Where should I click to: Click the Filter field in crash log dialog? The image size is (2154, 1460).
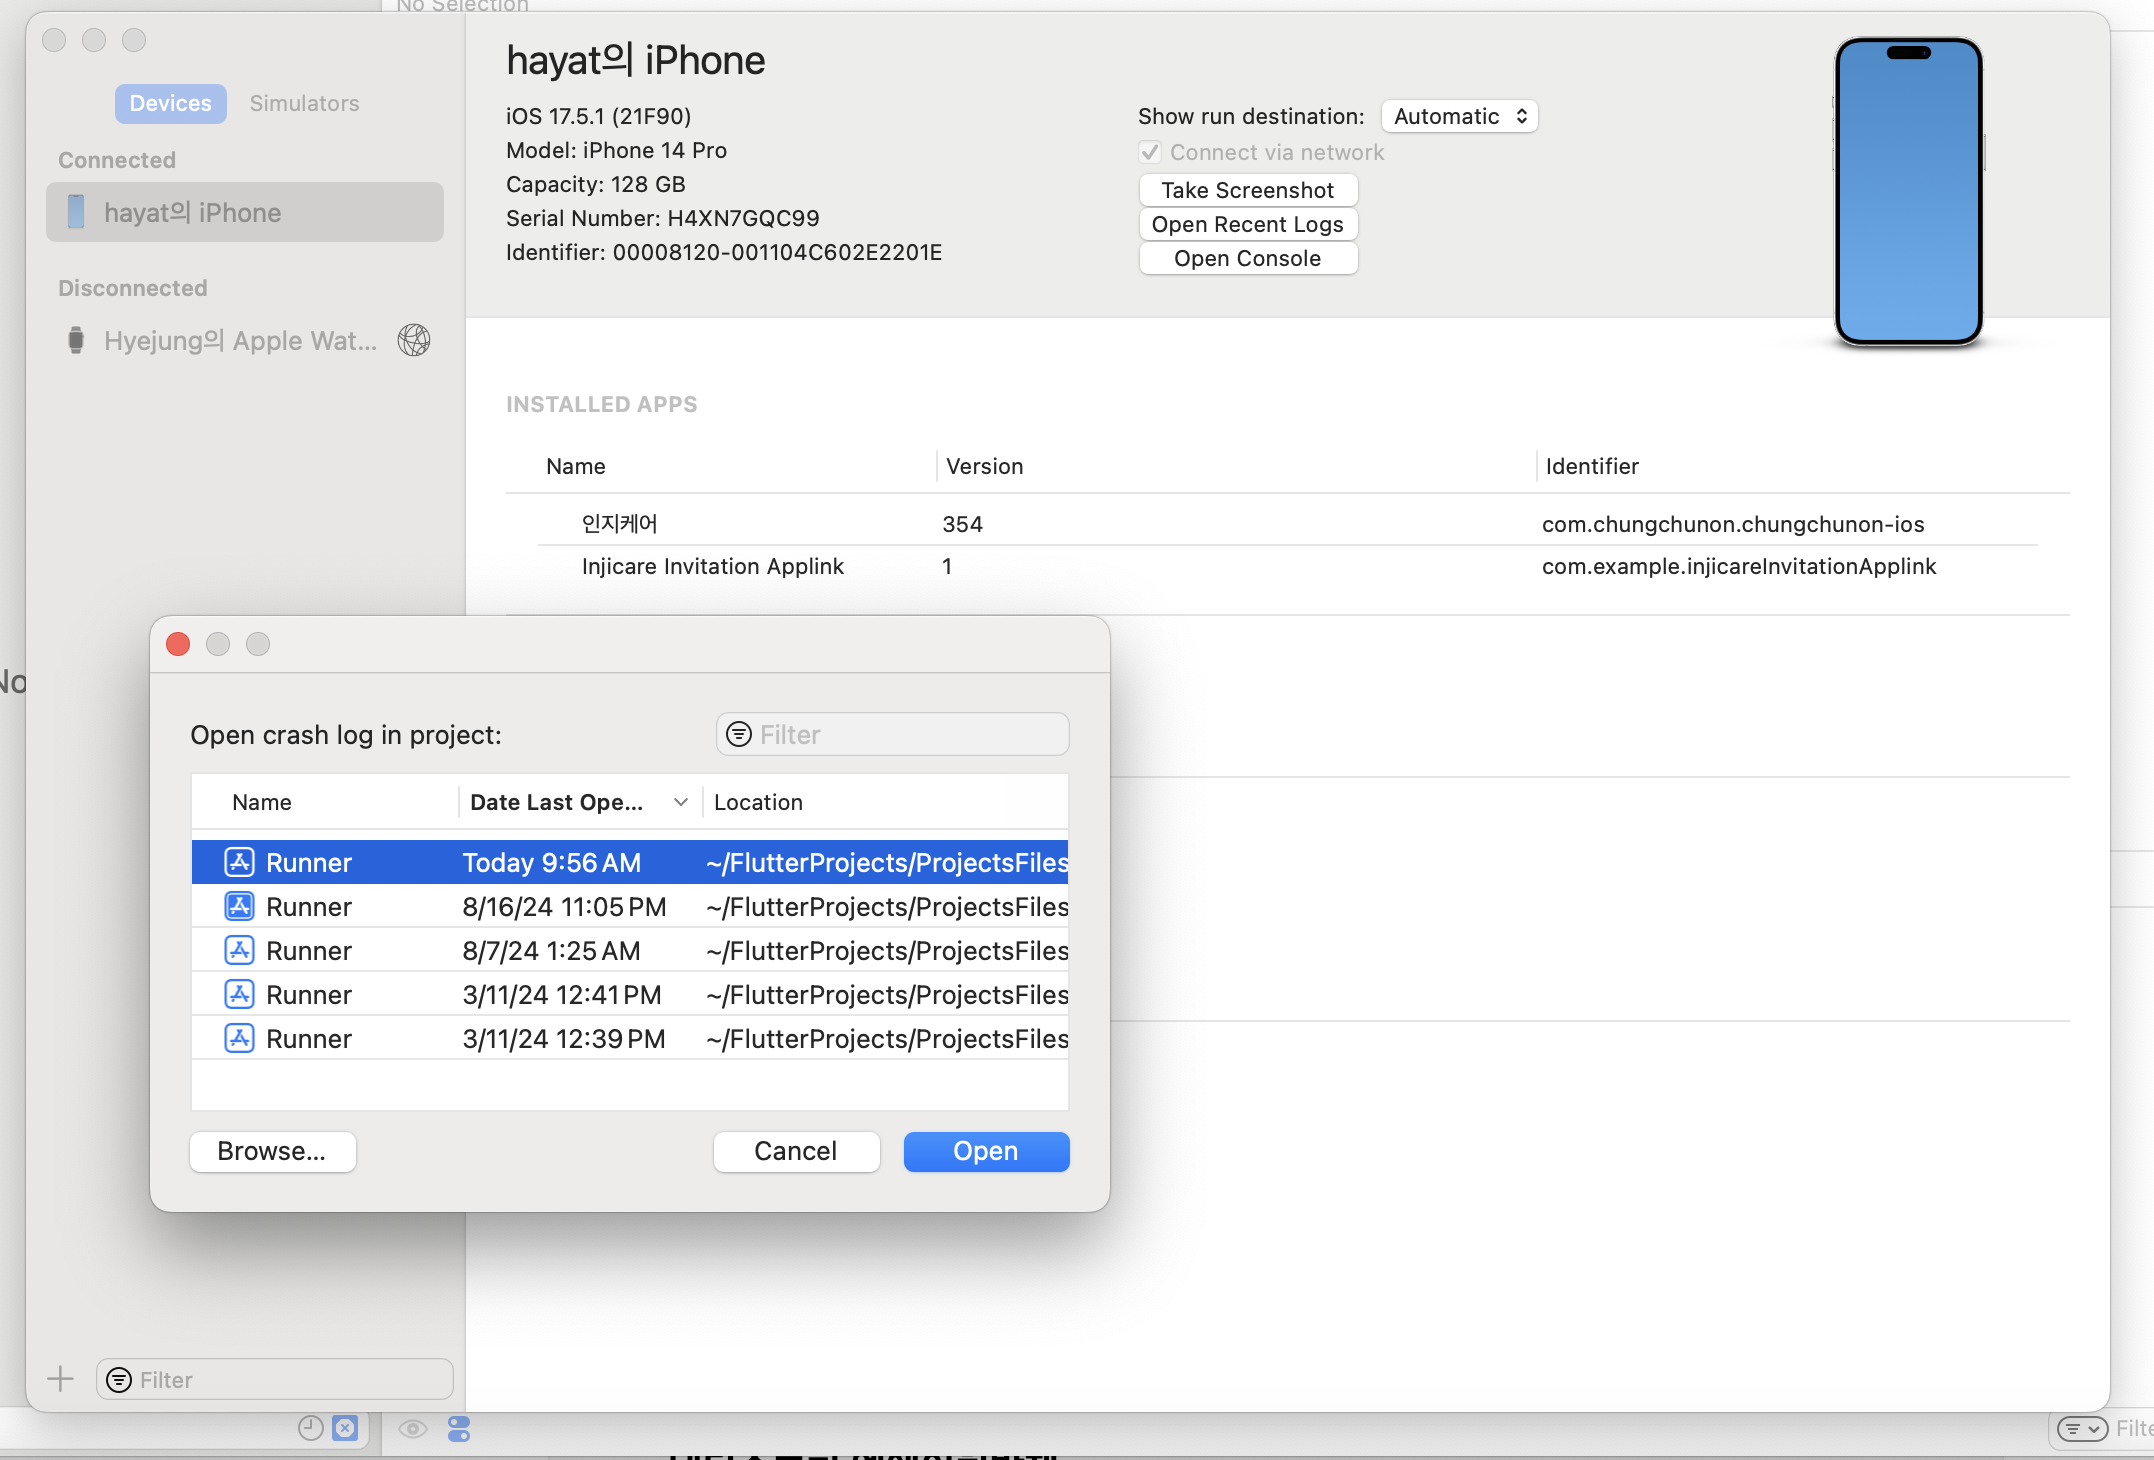pos(892,734)
